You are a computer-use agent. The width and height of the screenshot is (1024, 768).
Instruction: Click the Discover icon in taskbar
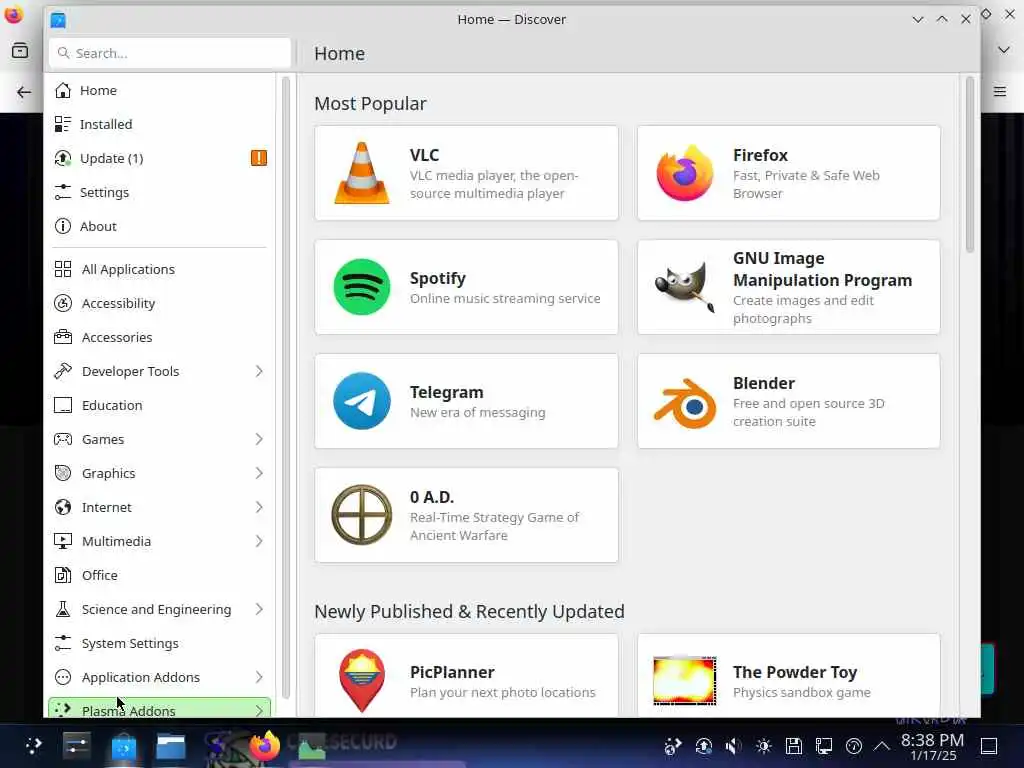tap(123, 745)
